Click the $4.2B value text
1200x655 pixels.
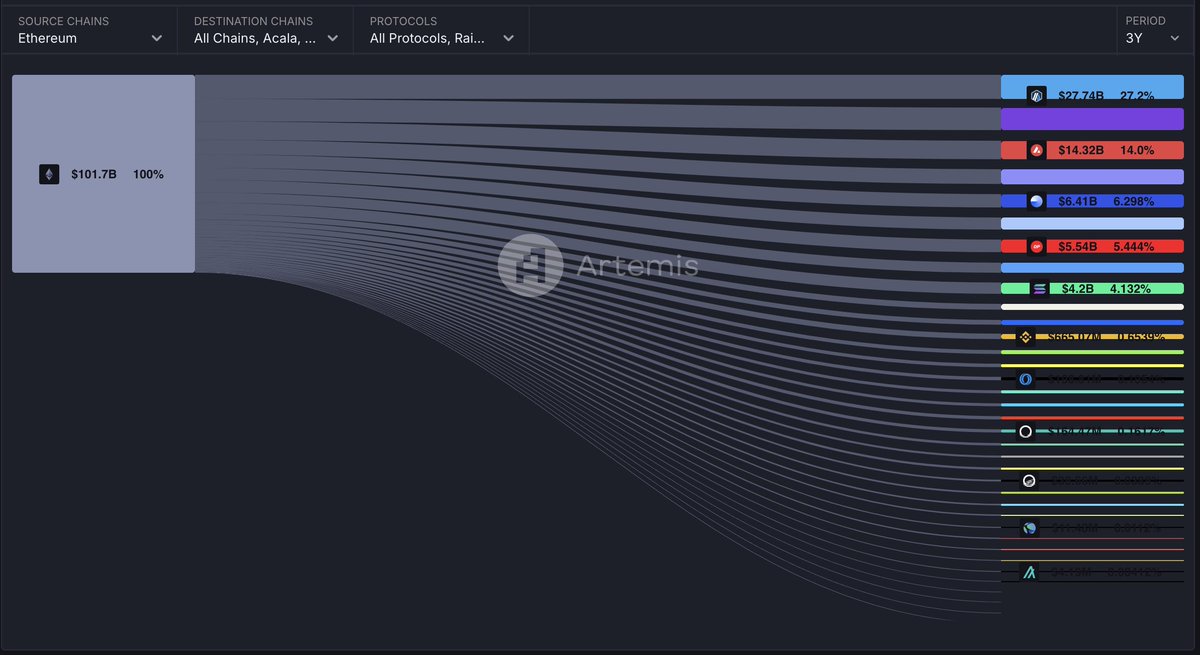(x=1077, y=289)
